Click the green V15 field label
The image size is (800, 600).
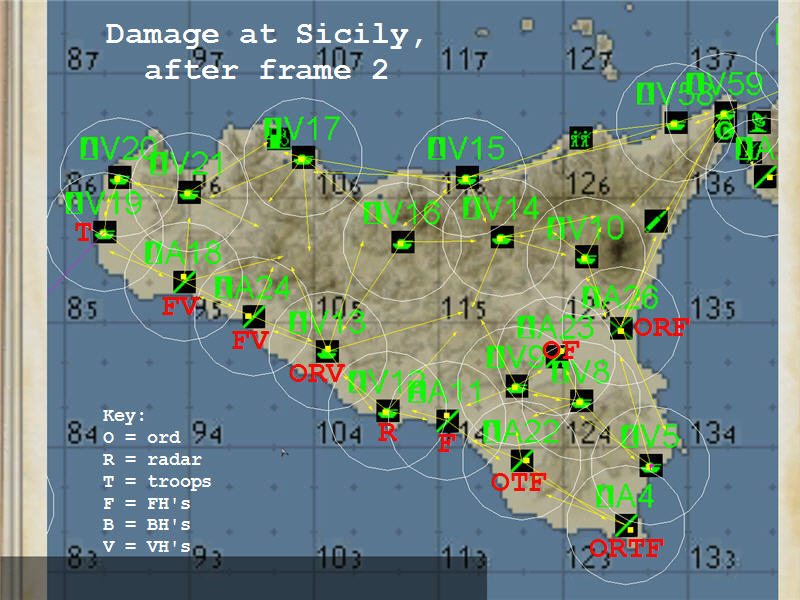click(x=466, y=148)
